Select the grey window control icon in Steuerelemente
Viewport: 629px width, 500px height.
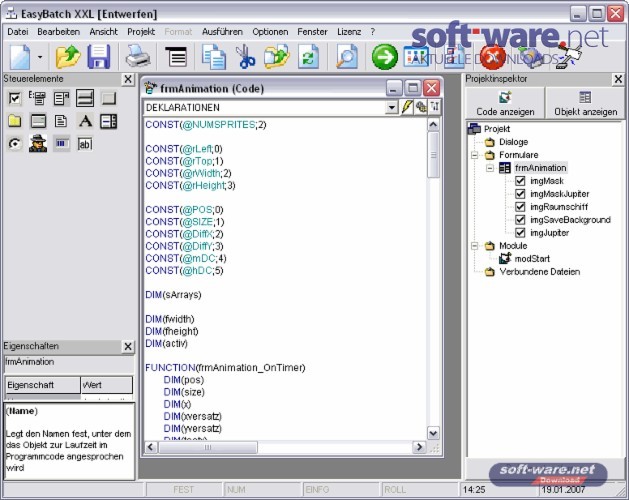tap(38, 121)
